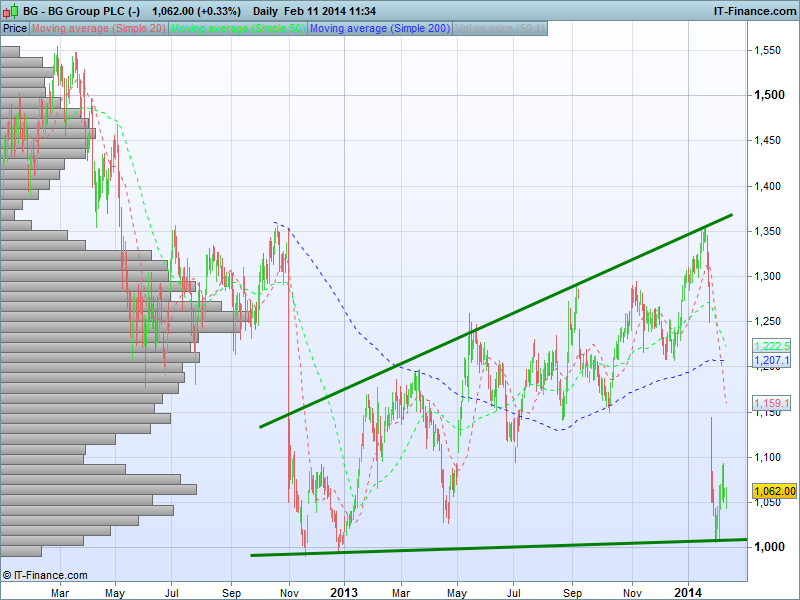Open the IT-Finance.com link at bottom left

click(x=46, y=575)
